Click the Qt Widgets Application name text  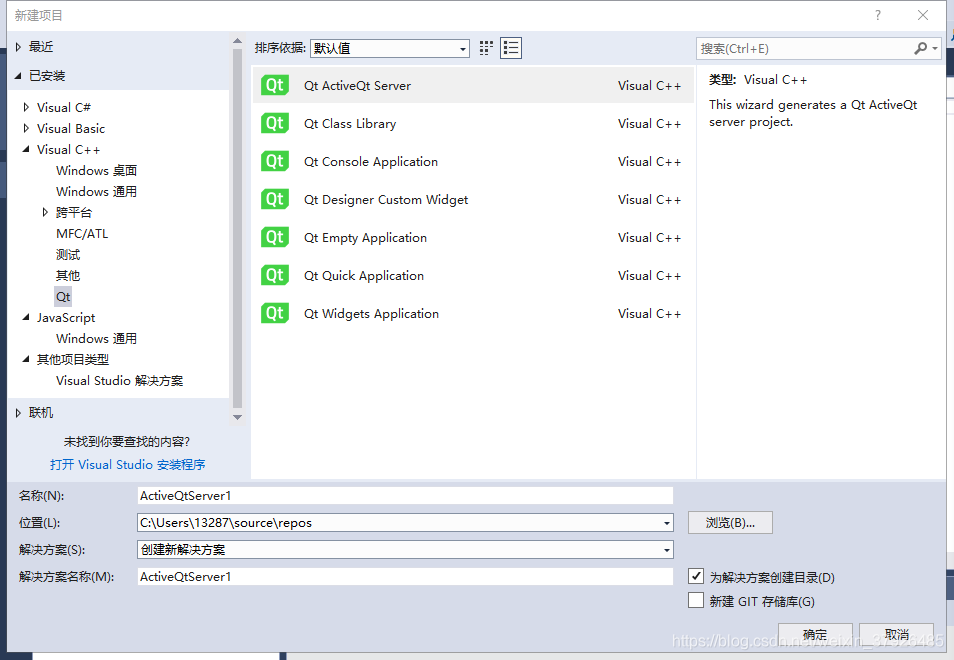pyautogui.click(x=371, y=314)
